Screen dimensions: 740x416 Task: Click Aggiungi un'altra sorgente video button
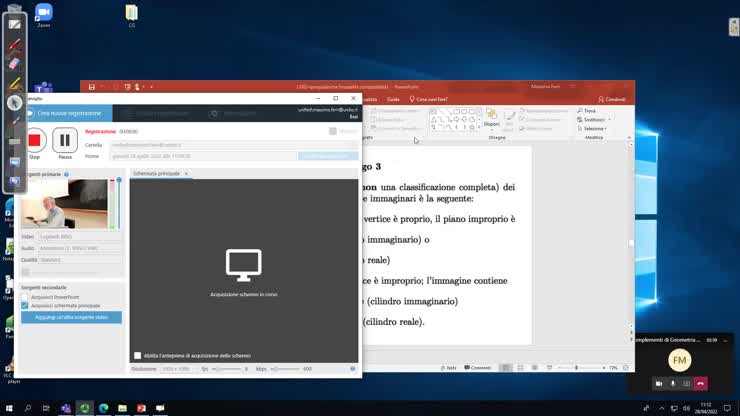coord(71,317)
